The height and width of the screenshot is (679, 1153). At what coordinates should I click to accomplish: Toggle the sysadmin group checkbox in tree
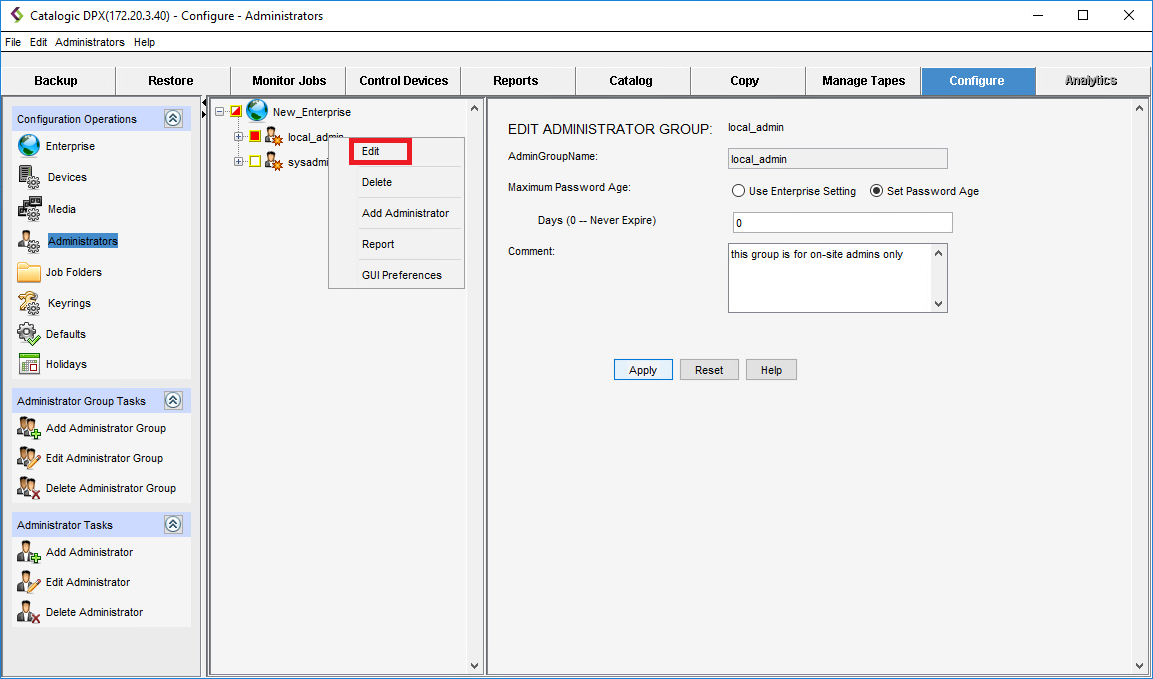pyautogui.click(x=254, y=162)
